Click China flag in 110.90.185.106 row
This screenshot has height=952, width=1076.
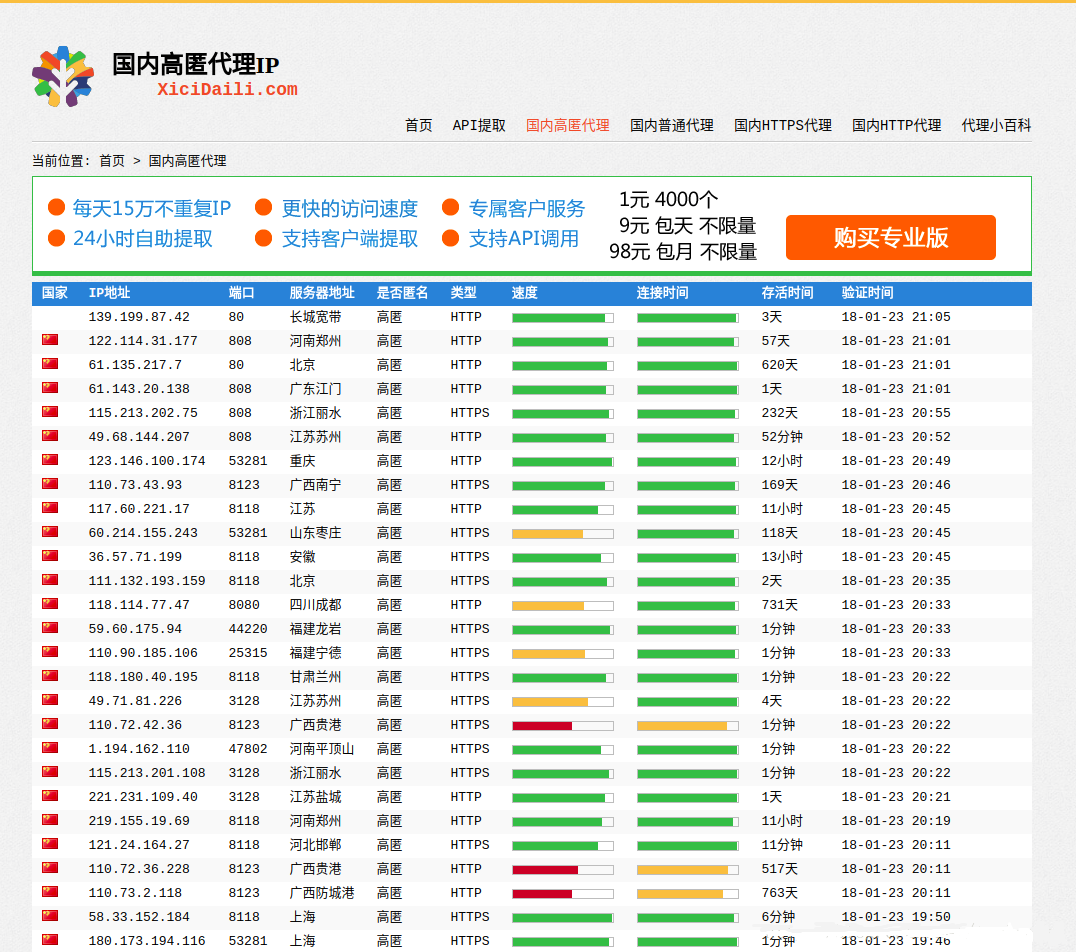coord(50,652)
